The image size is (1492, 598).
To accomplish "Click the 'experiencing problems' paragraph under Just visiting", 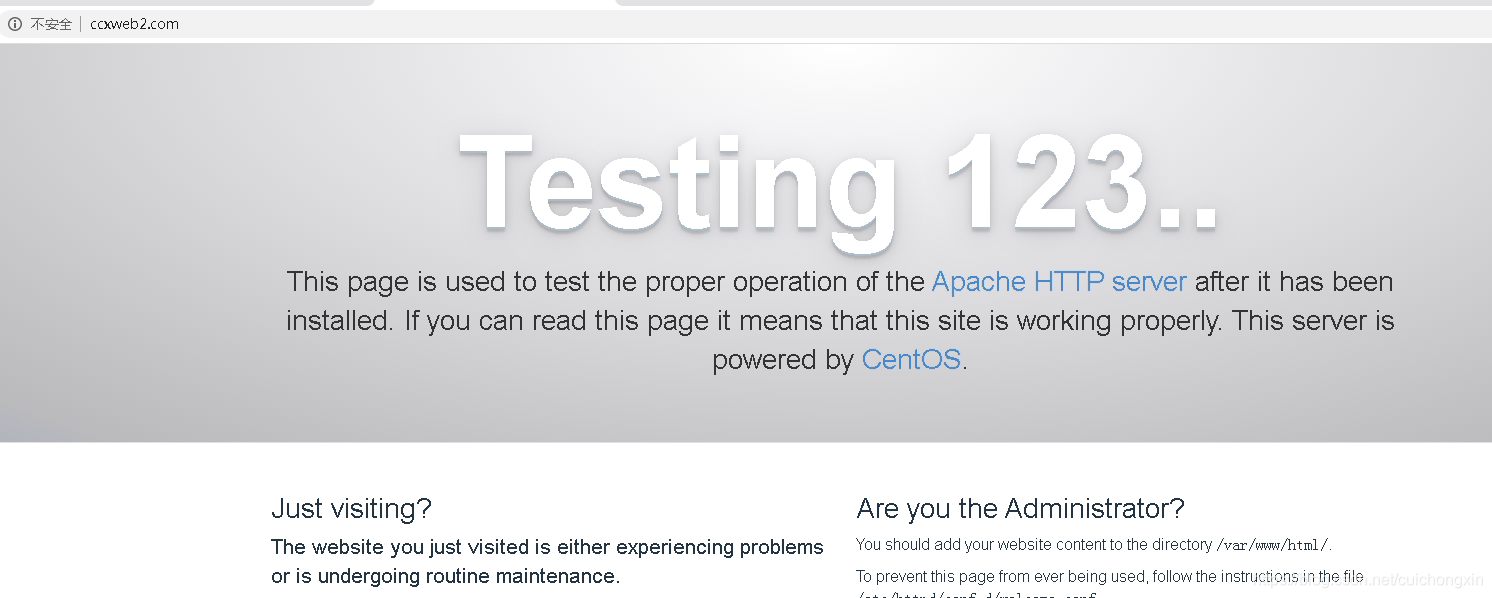I will point(547,547).
